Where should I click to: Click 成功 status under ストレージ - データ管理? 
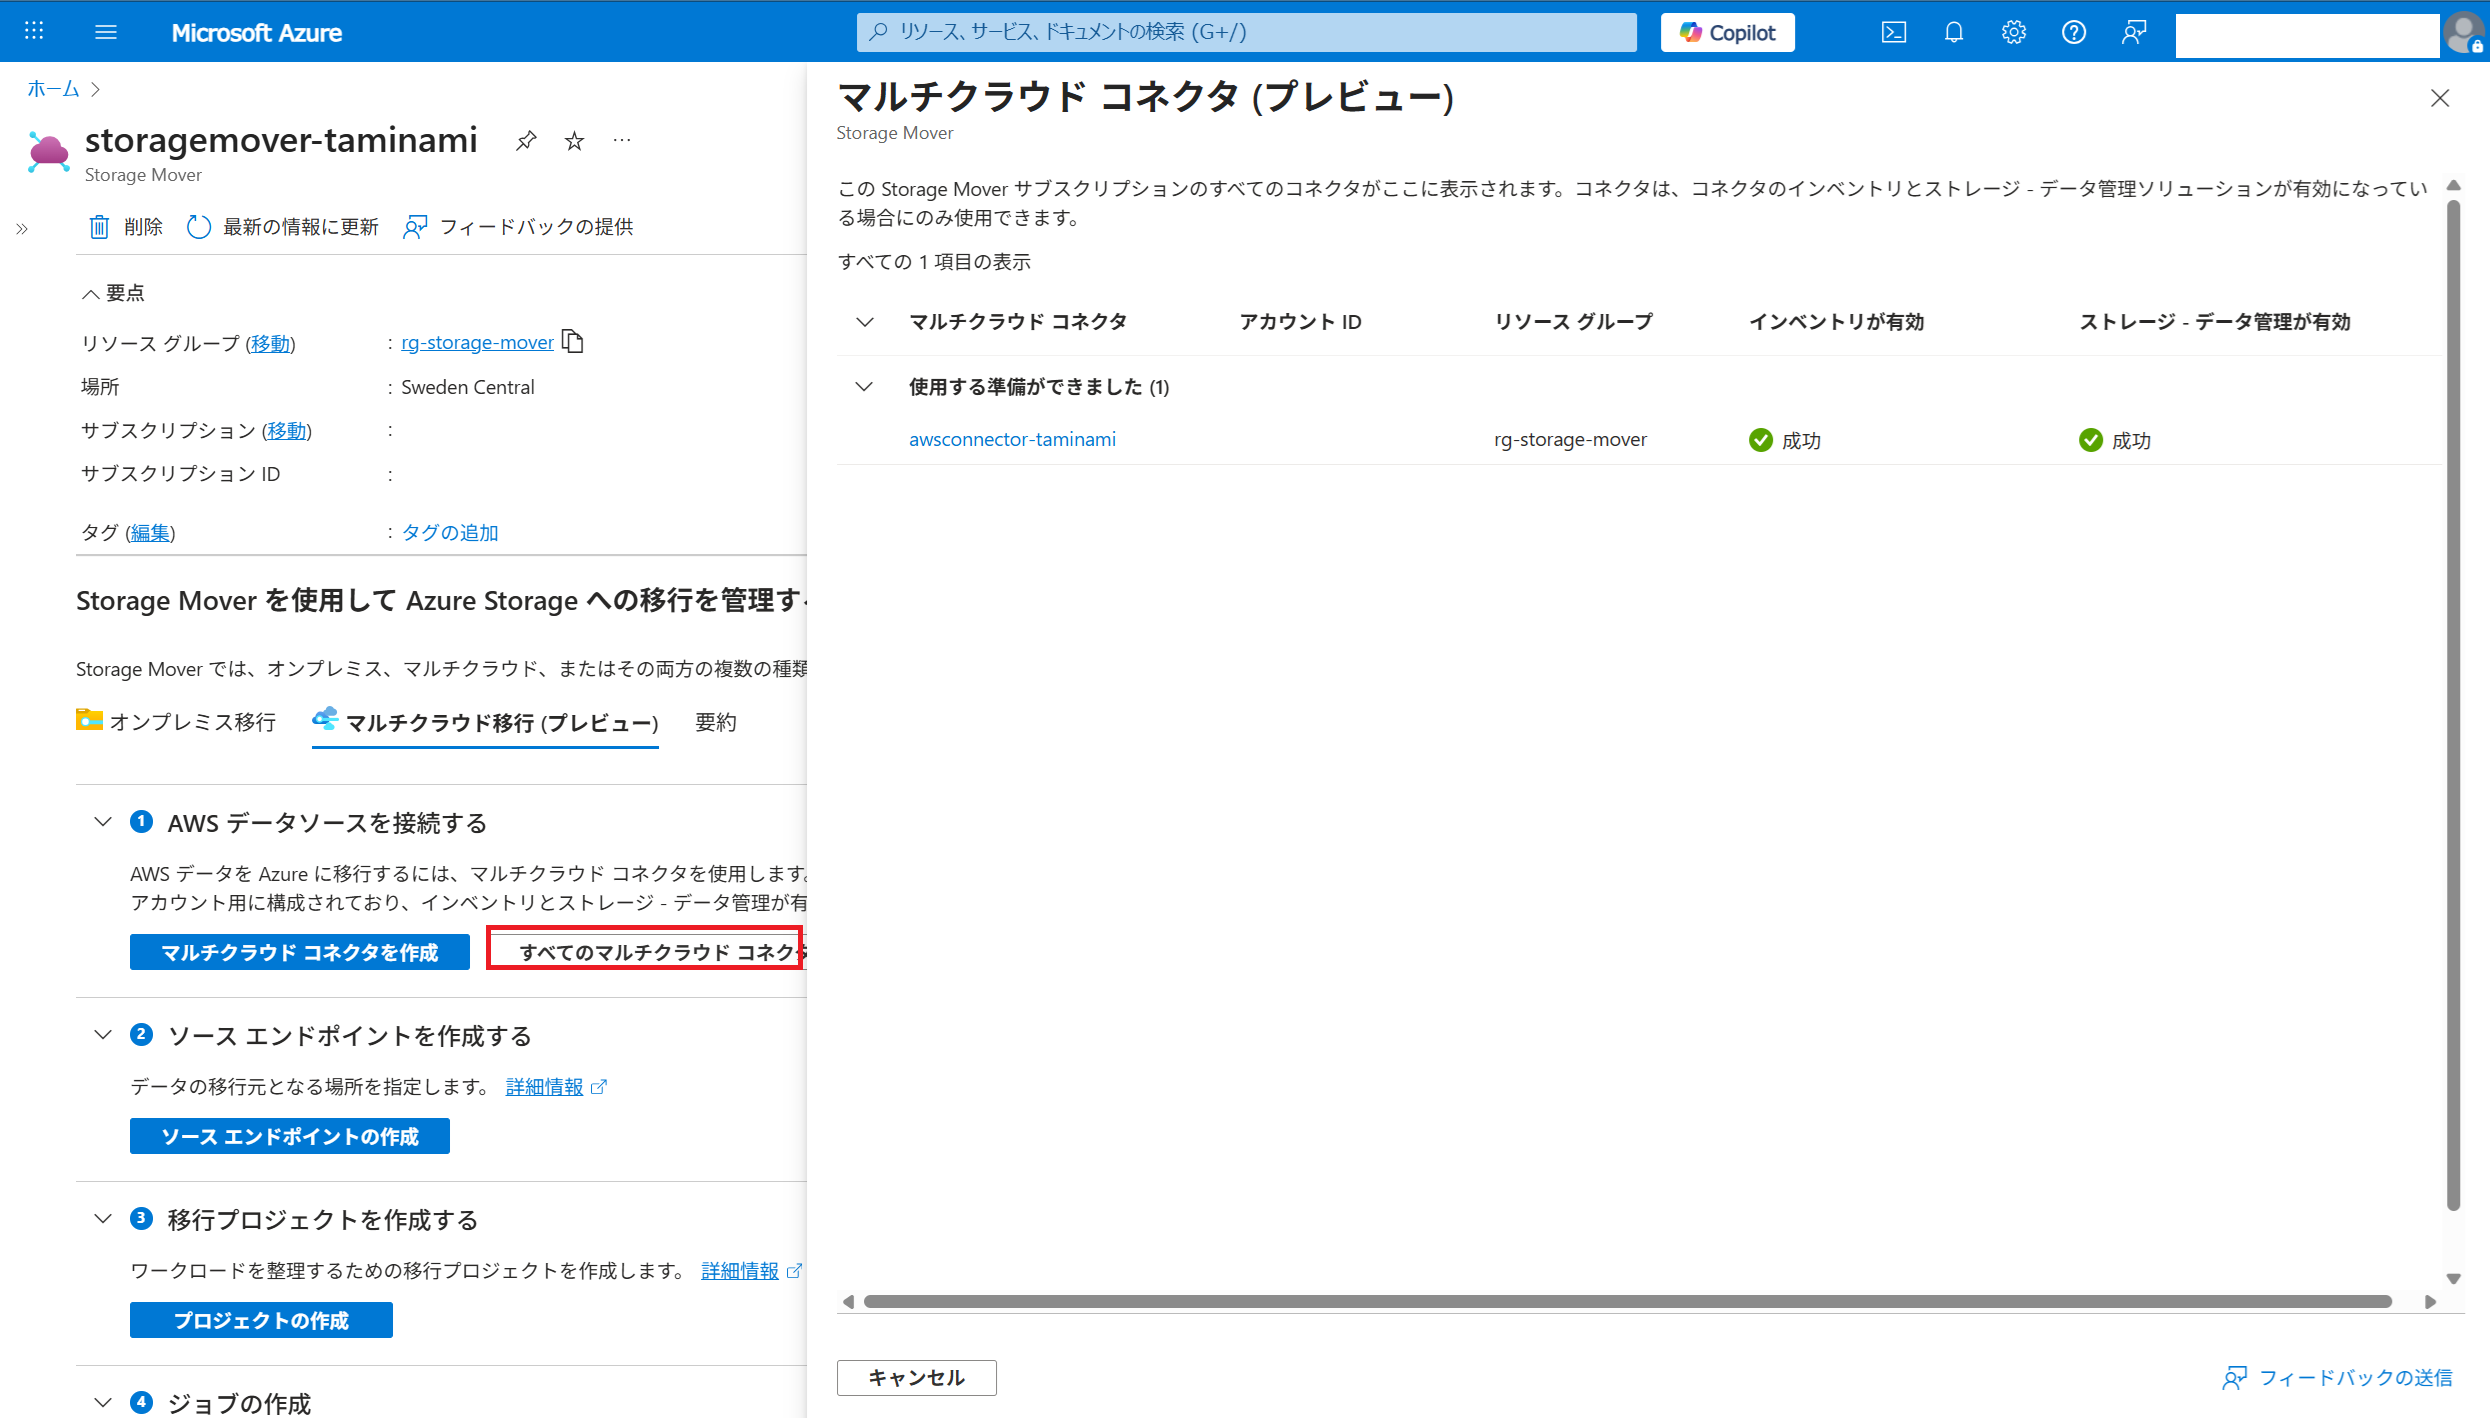click(x=2115, y=441)
